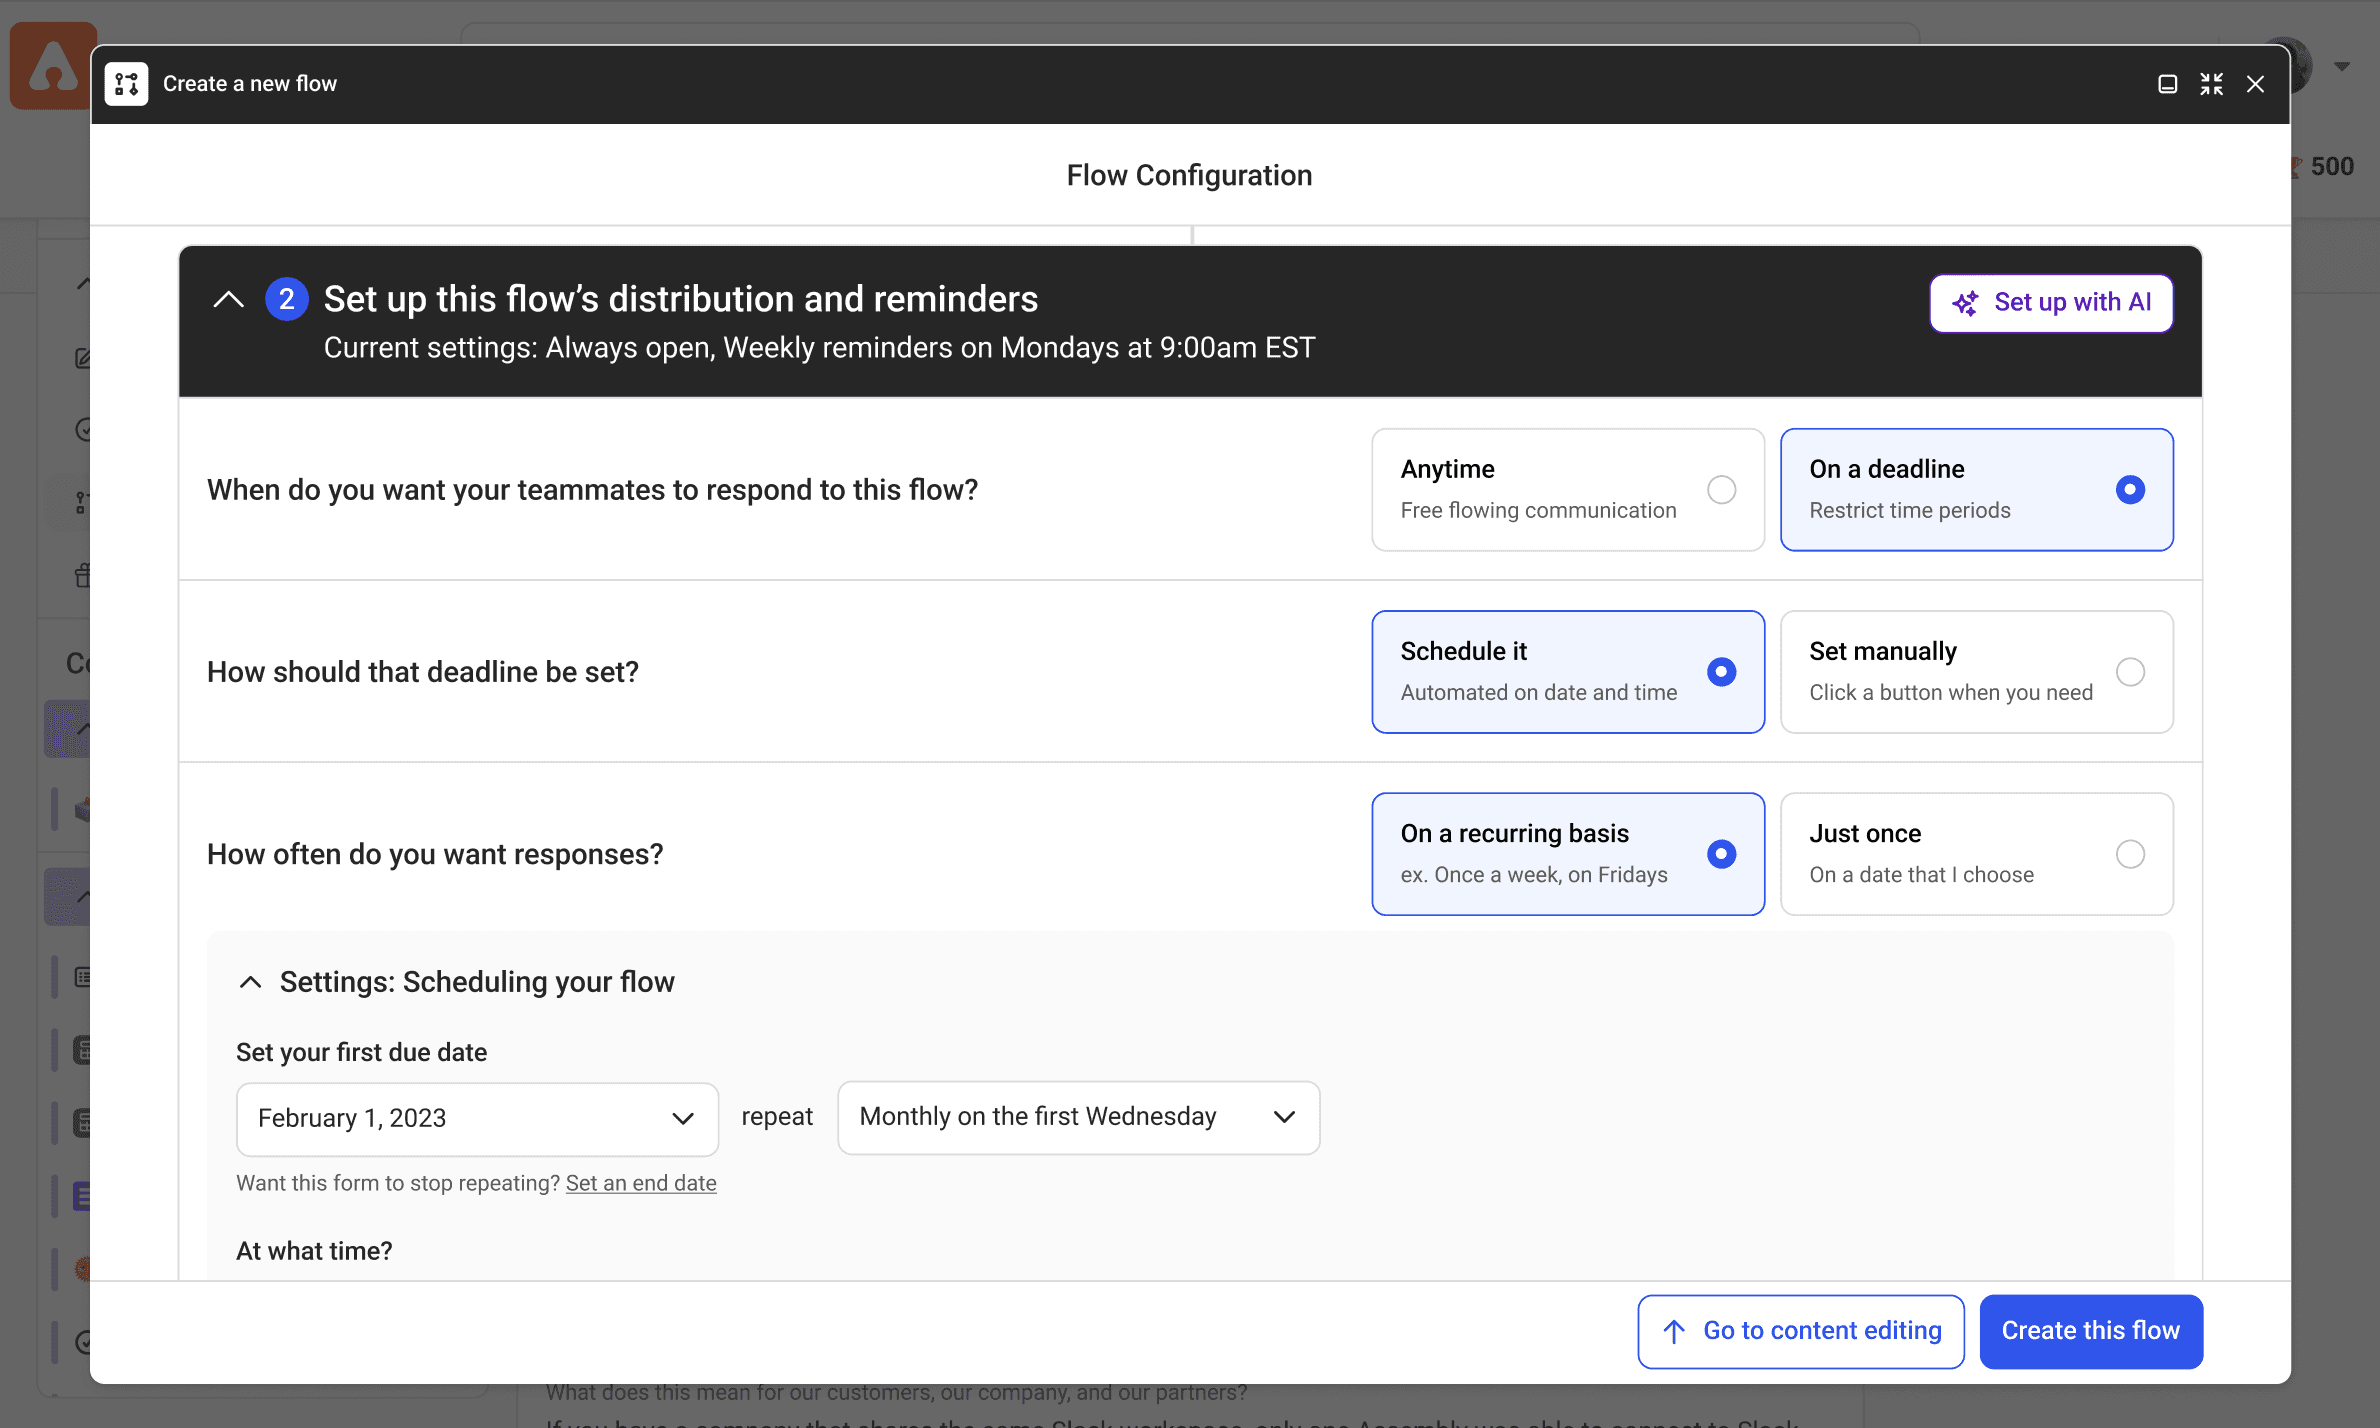Choose the Set manually deadline option

pyautogui.click(x=1976, y=672)
